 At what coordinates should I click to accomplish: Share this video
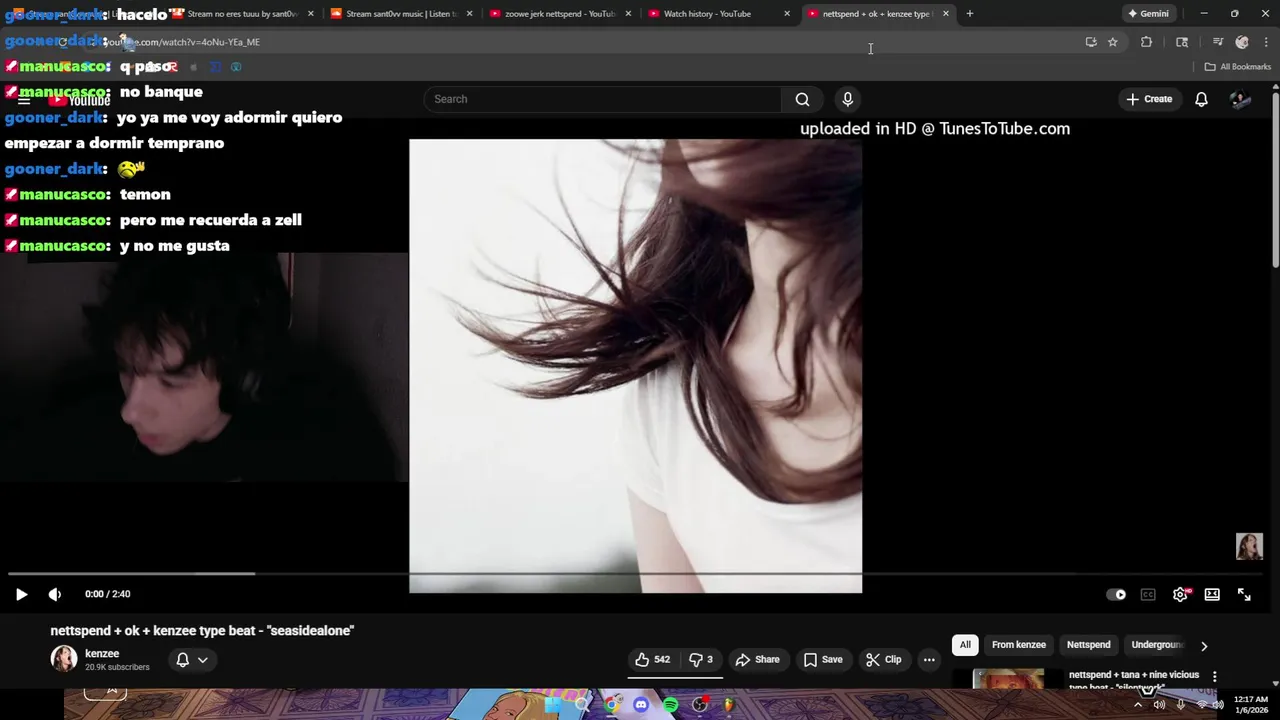coord(757,659)
